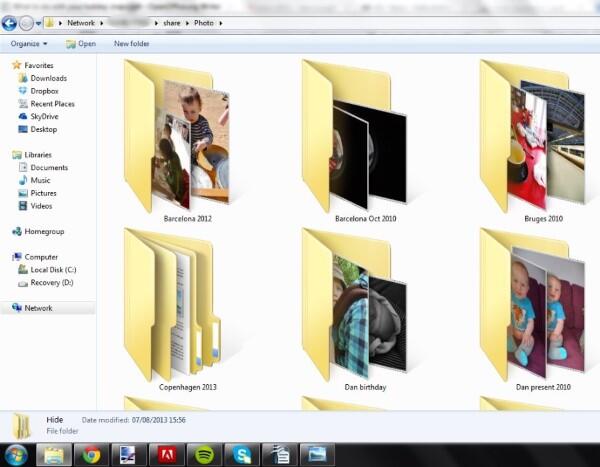This screenshot has height=467, width=600.
Task: Launch Google Chrome from the taskbar
Action: (91, 455)
